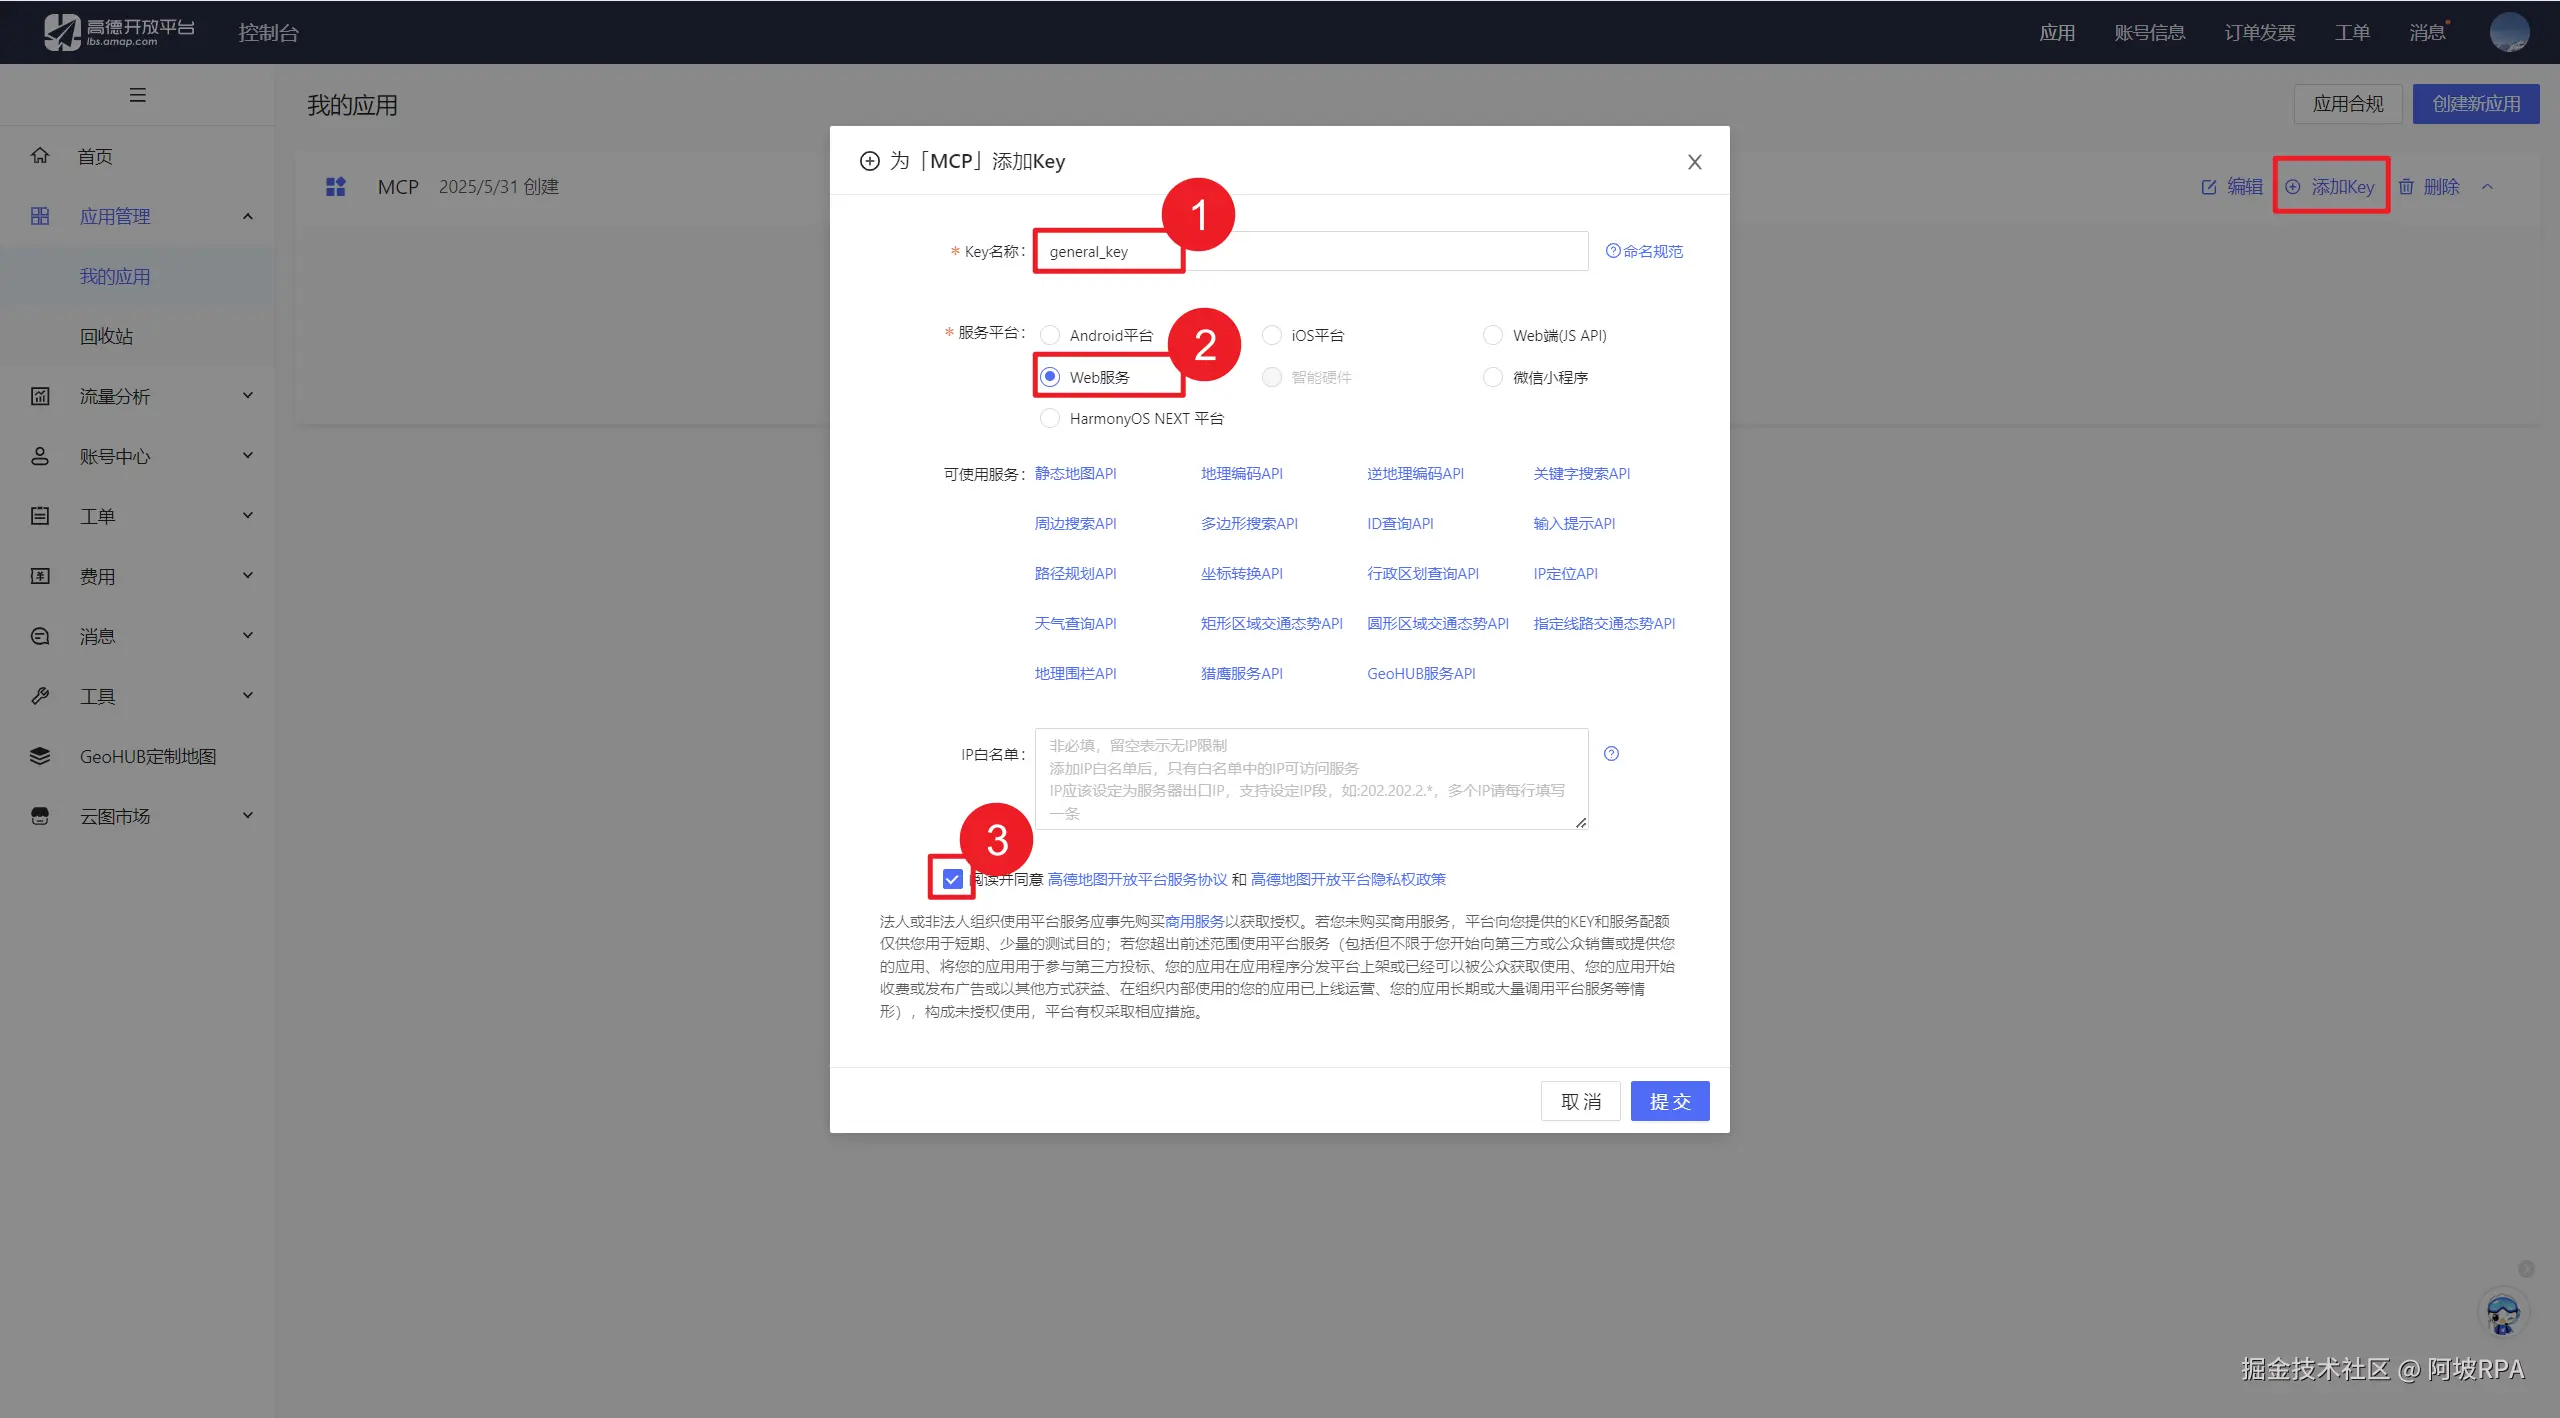Click the IP白名单 textarea
This screenshot has height=1418, width=2560.
tap(1310, 778)
